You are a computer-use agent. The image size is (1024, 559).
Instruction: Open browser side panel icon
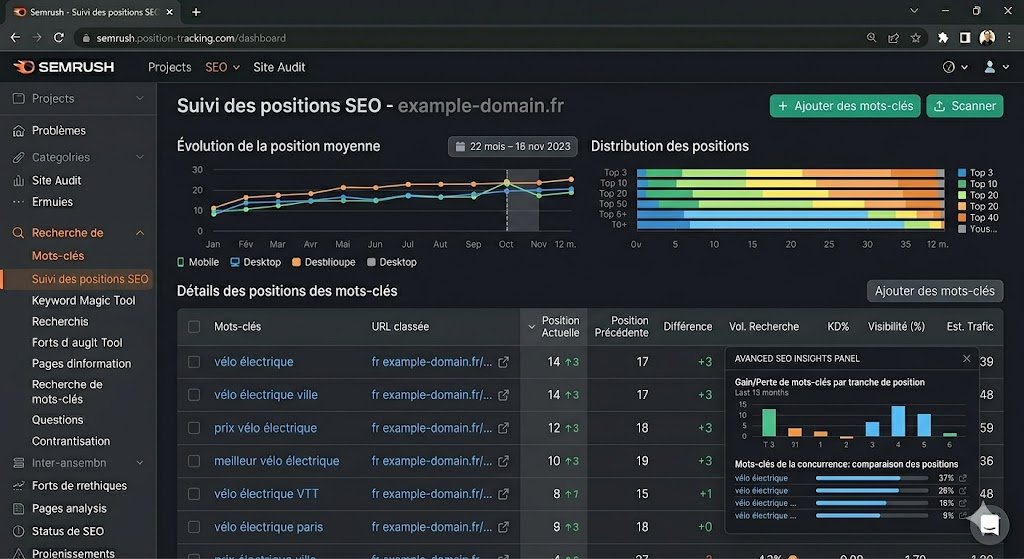965,38
